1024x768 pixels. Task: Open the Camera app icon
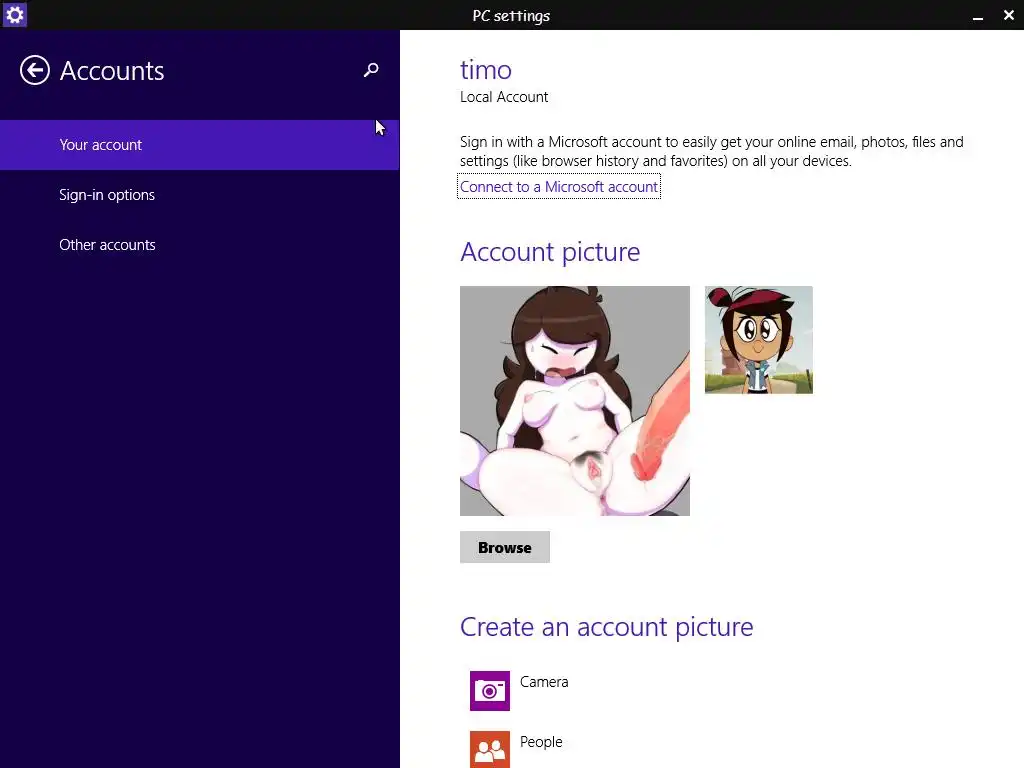(490, 690)
